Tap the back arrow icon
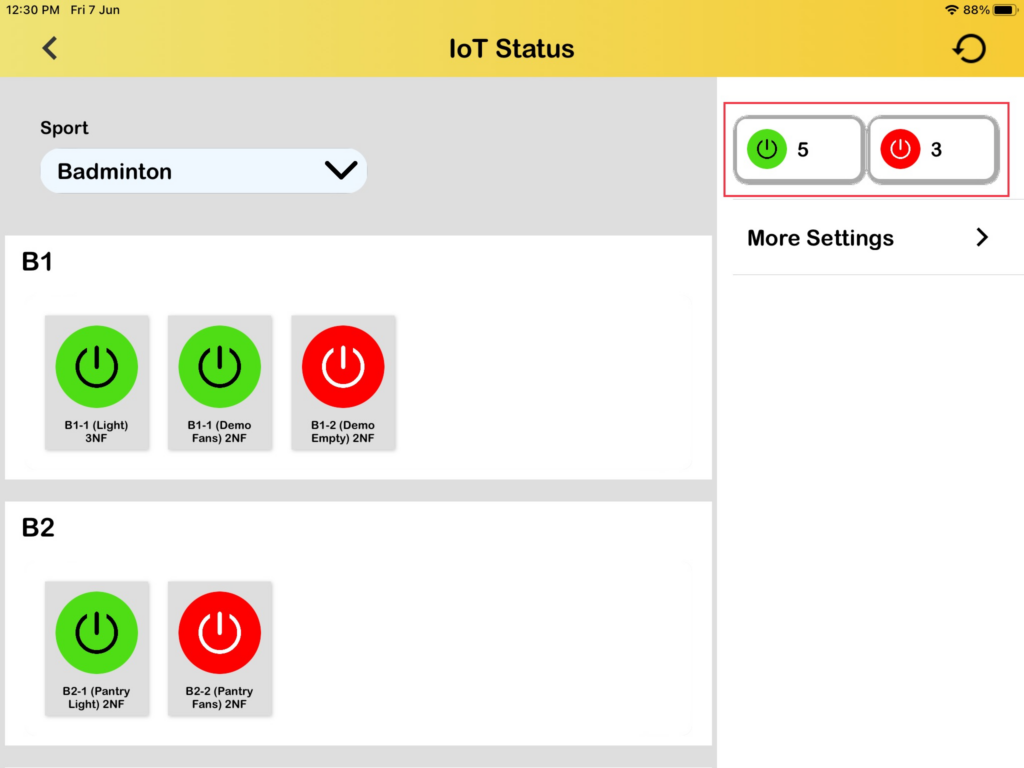The image size is (1024, 768). [50, 48]
